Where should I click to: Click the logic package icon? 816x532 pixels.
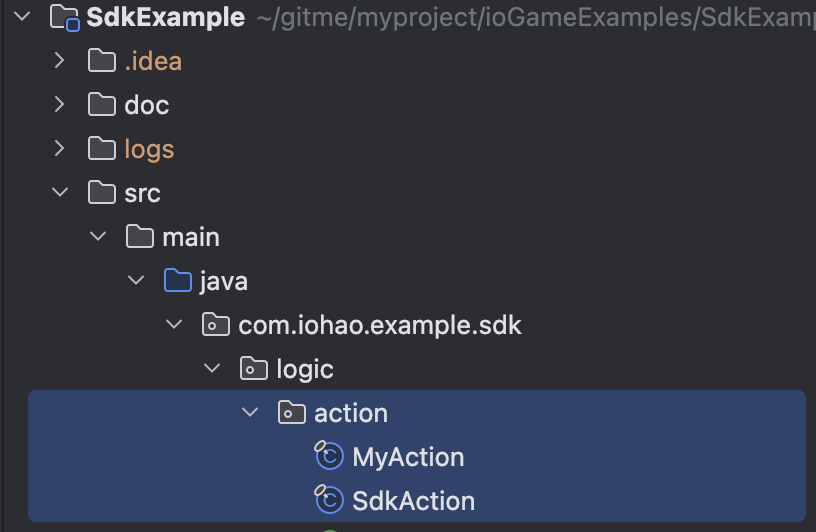254,369
